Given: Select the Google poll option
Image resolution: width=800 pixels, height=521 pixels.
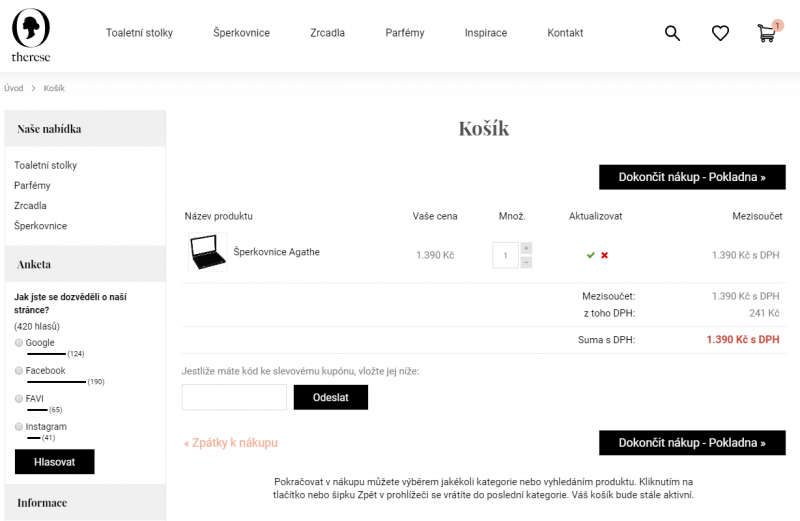Looking at the screenshot, I should click(x=19, y=343).
